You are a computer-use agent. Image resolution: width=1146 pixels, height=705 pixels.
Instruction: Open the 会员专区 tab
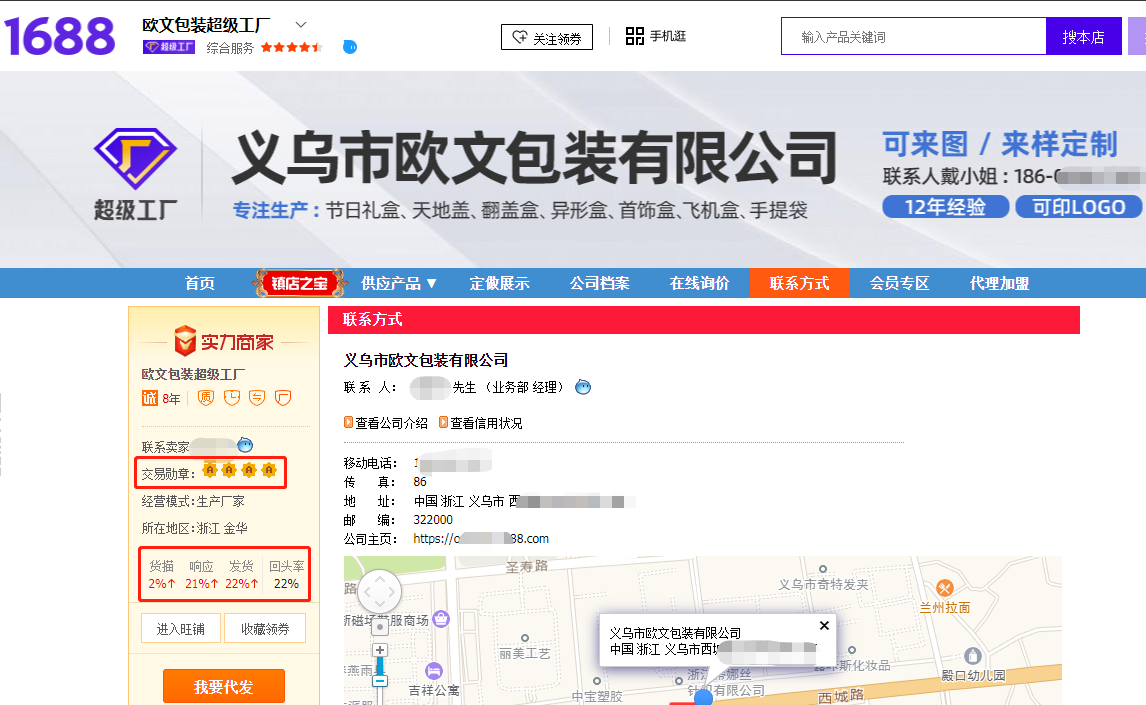tap(900, 283)
